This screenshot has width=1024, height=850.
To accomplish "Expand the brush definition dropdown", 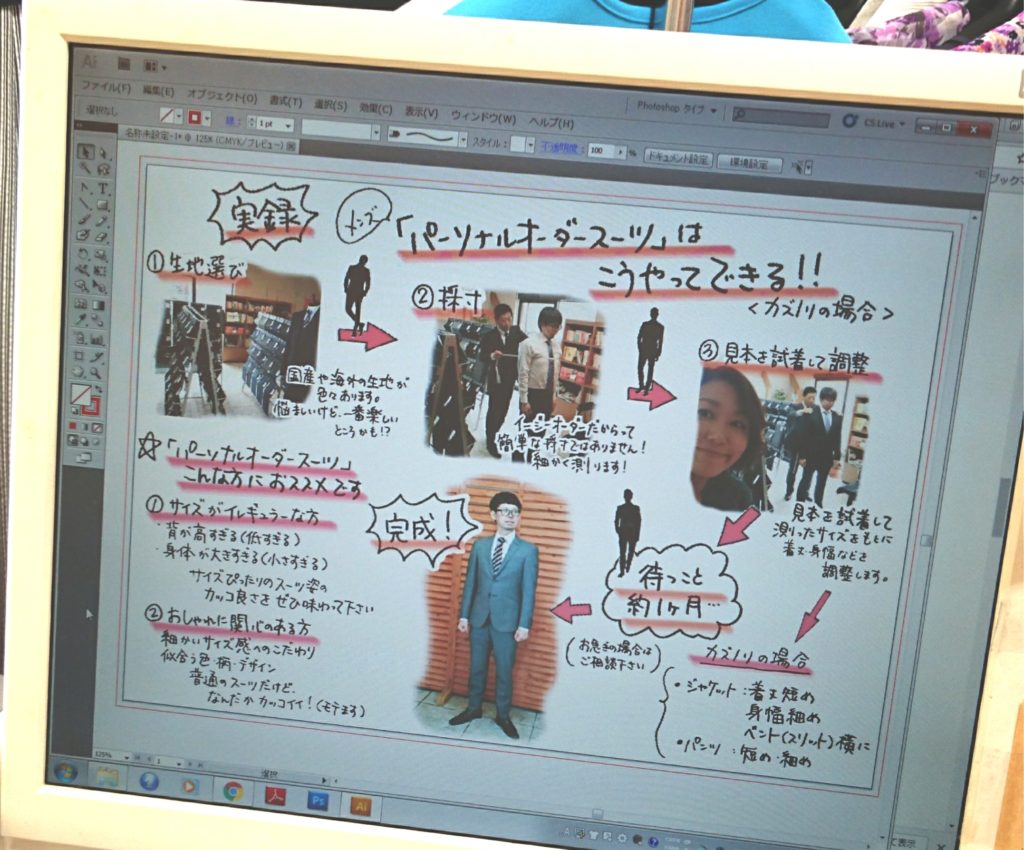I will (463, 139).
